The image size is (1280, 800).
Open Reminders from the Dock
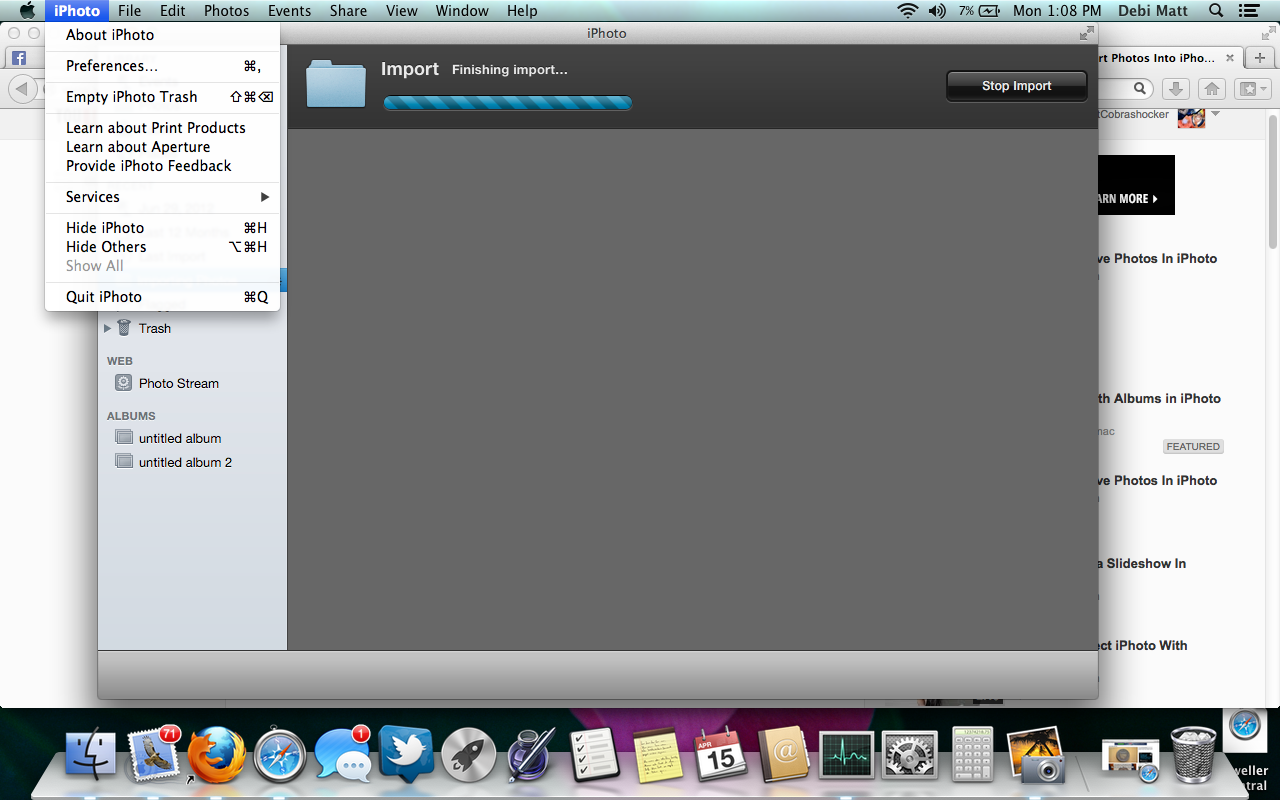tap(594, 754)
